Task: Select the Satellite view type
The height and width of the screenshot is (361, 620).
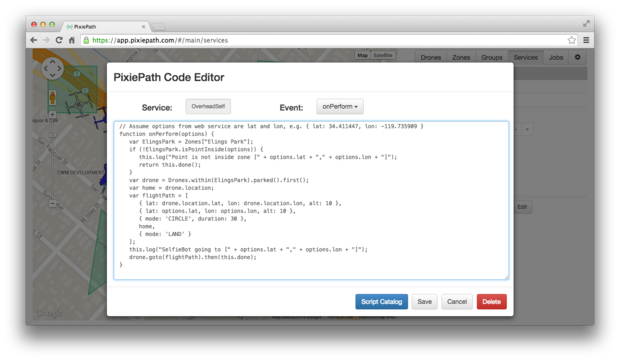Action: point(383,55)
